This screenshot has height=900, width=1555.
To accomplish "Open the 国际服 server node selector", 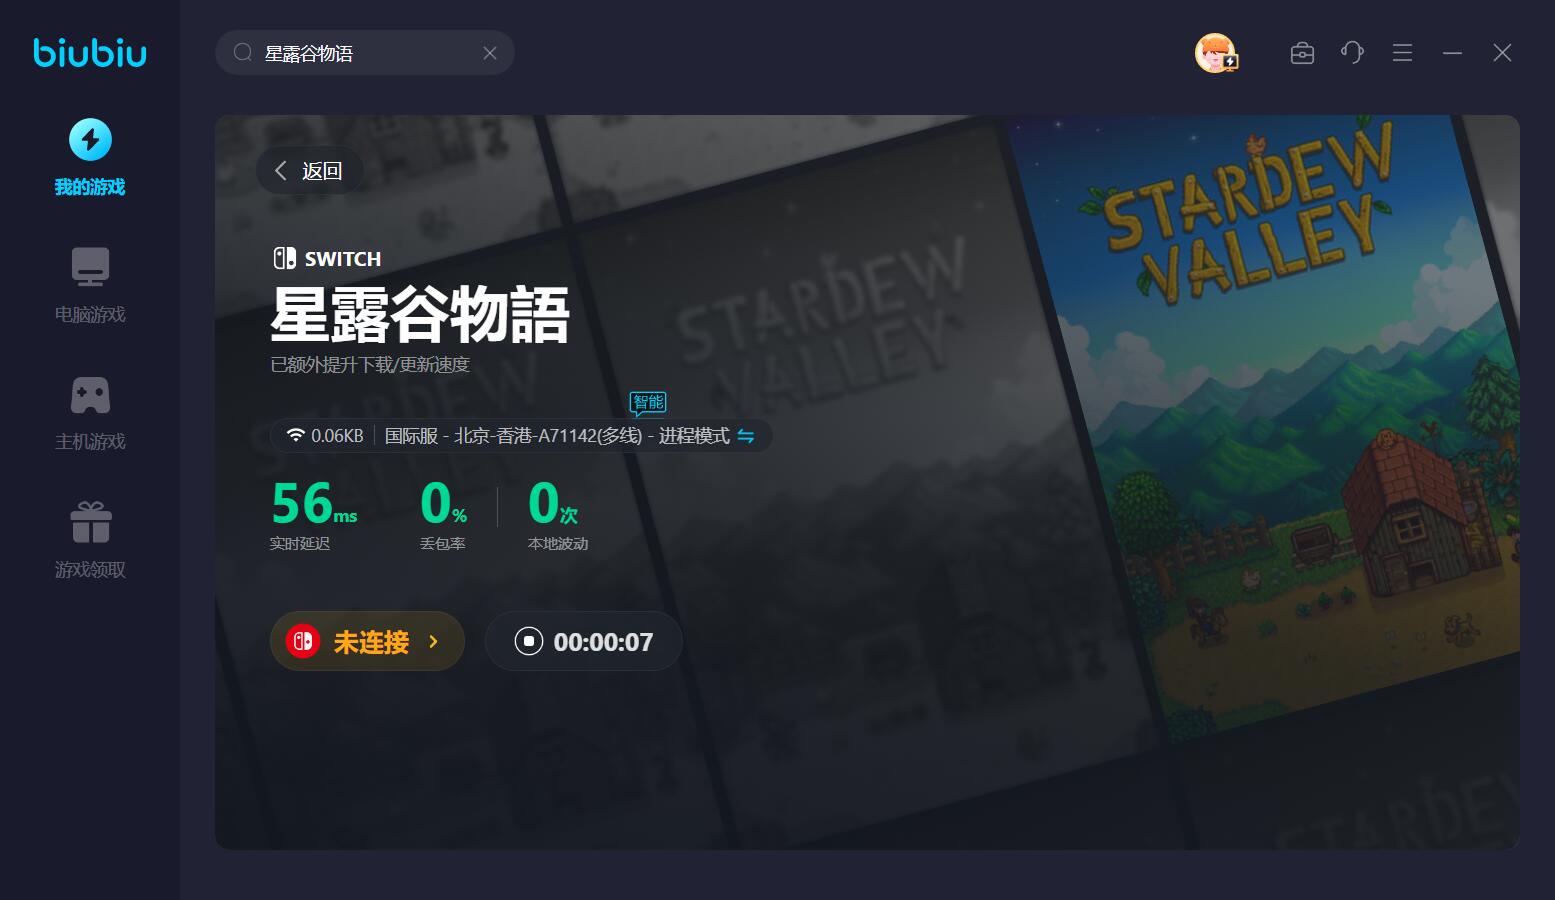I will pyautogui.click(x=557, y=436).
